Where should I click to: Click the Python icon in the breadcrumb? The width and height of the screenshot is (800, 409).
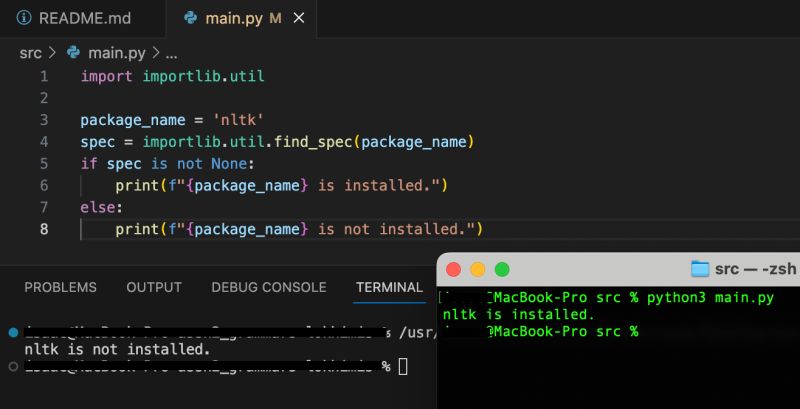[74, 53]
